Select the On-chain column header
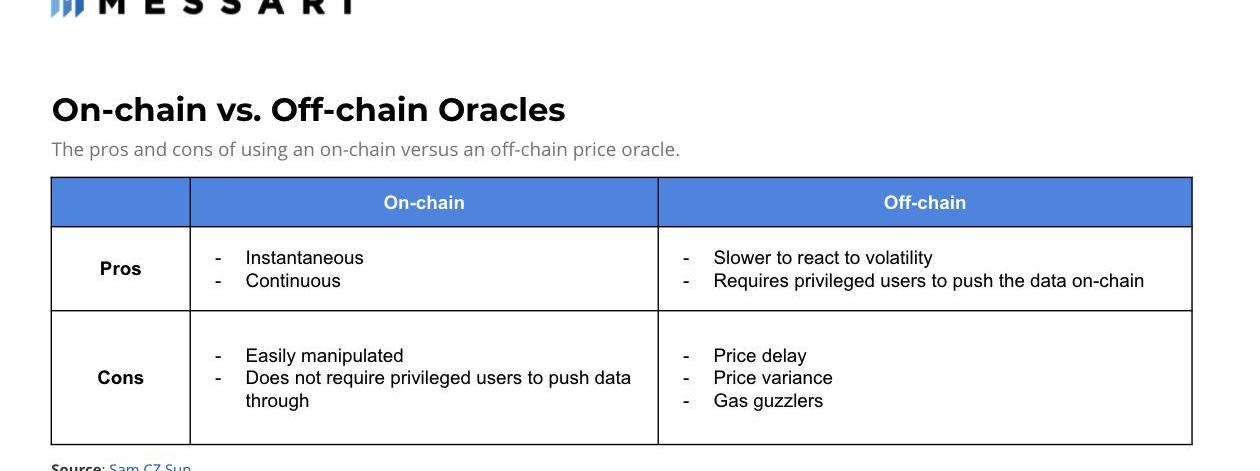Screen dimensions: 1260x471 424,203
